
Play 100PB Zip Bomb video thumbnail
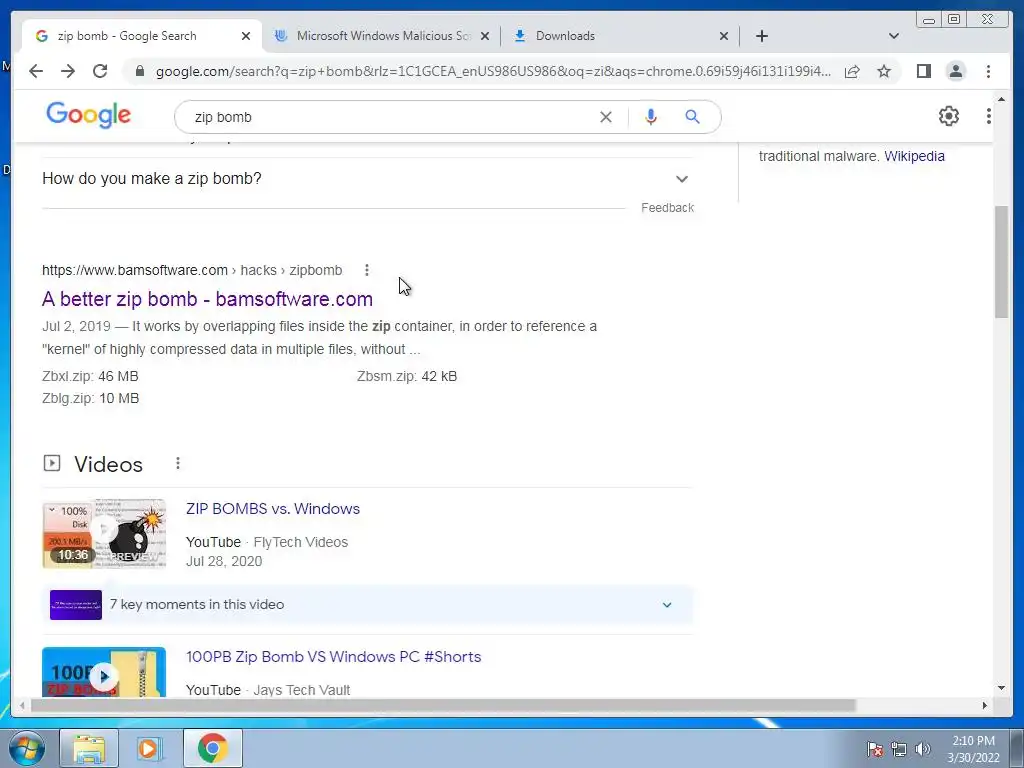point(104,673)
